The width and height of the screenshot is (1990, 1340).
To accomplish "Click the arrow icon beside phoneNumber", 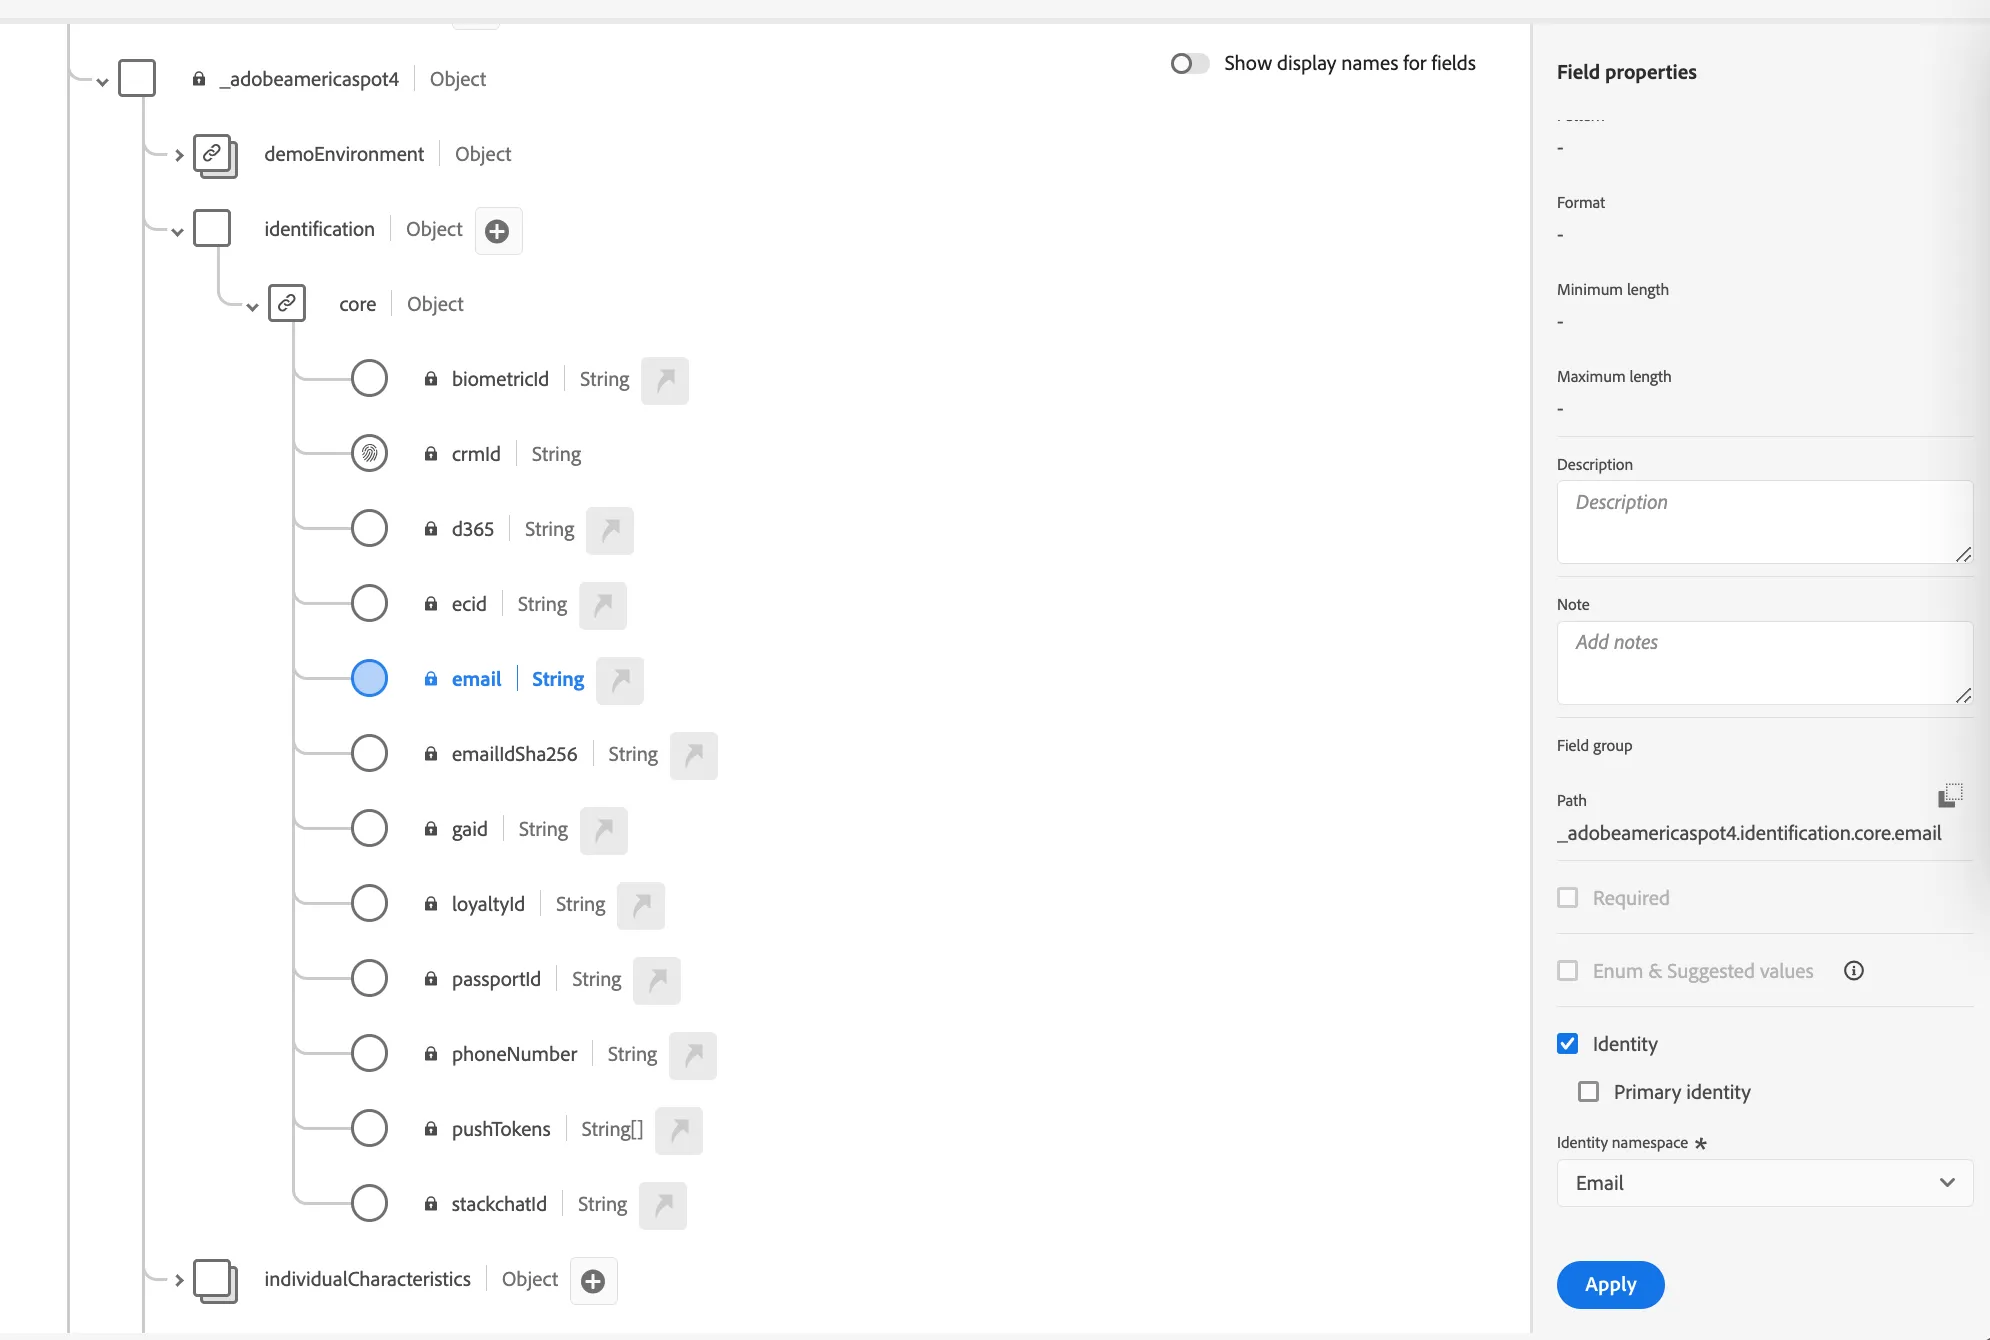I will tap(693, 1055).
